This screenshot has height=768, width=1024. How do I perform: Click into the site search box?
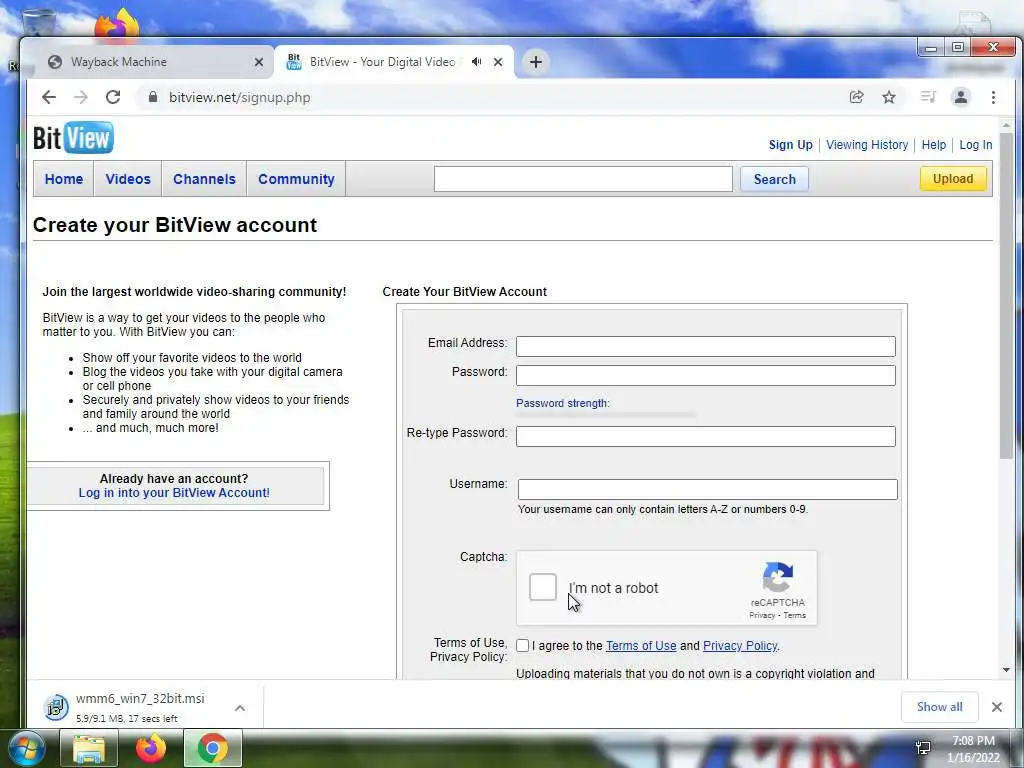(x=583, y=179)
